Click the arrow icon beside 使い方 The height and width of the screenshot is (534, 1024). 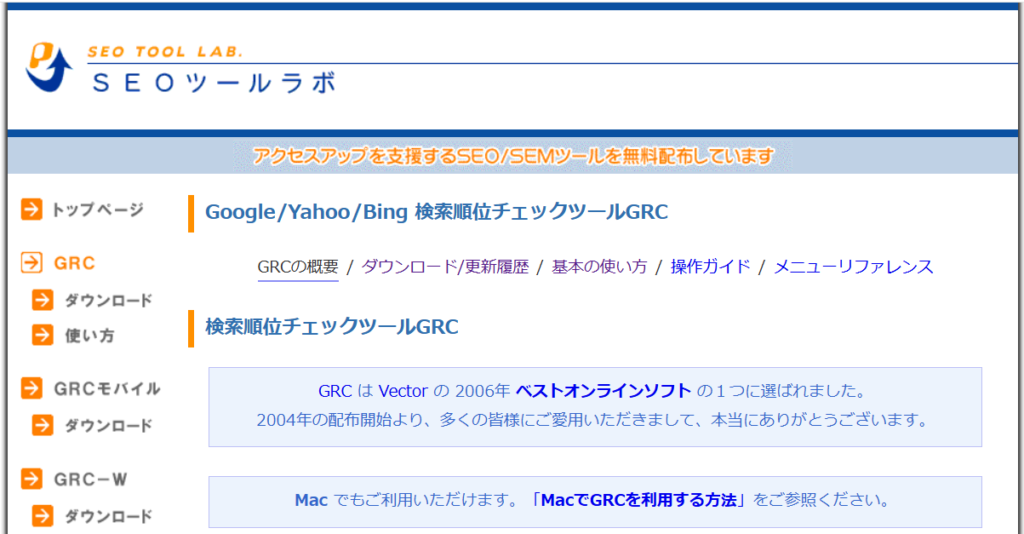click(42, 335)
